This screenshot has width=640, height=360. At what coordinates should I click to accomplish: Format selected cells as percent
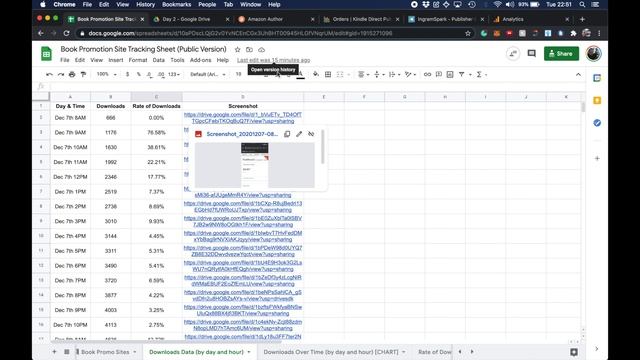(x=138, y=75)
